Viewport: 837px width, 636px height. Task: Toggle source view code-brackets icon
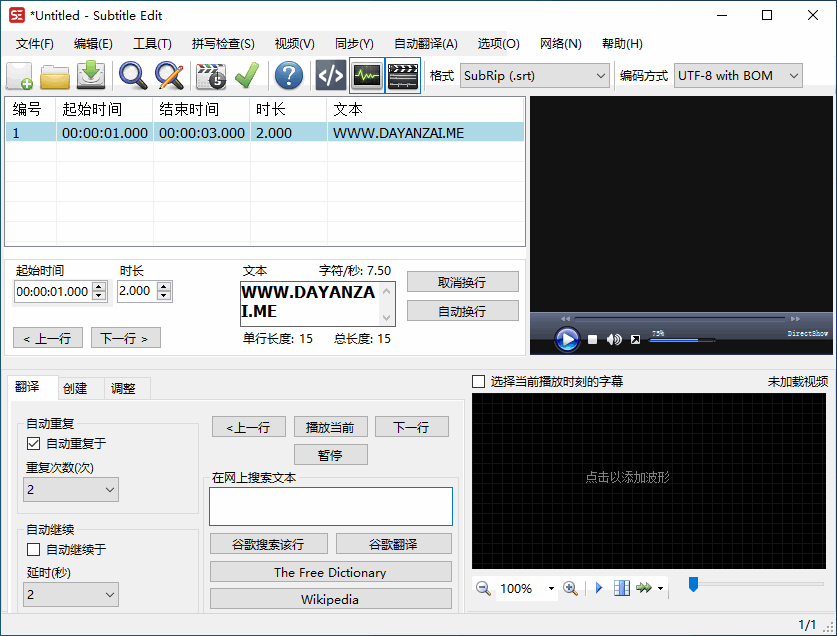coord(331,75)
